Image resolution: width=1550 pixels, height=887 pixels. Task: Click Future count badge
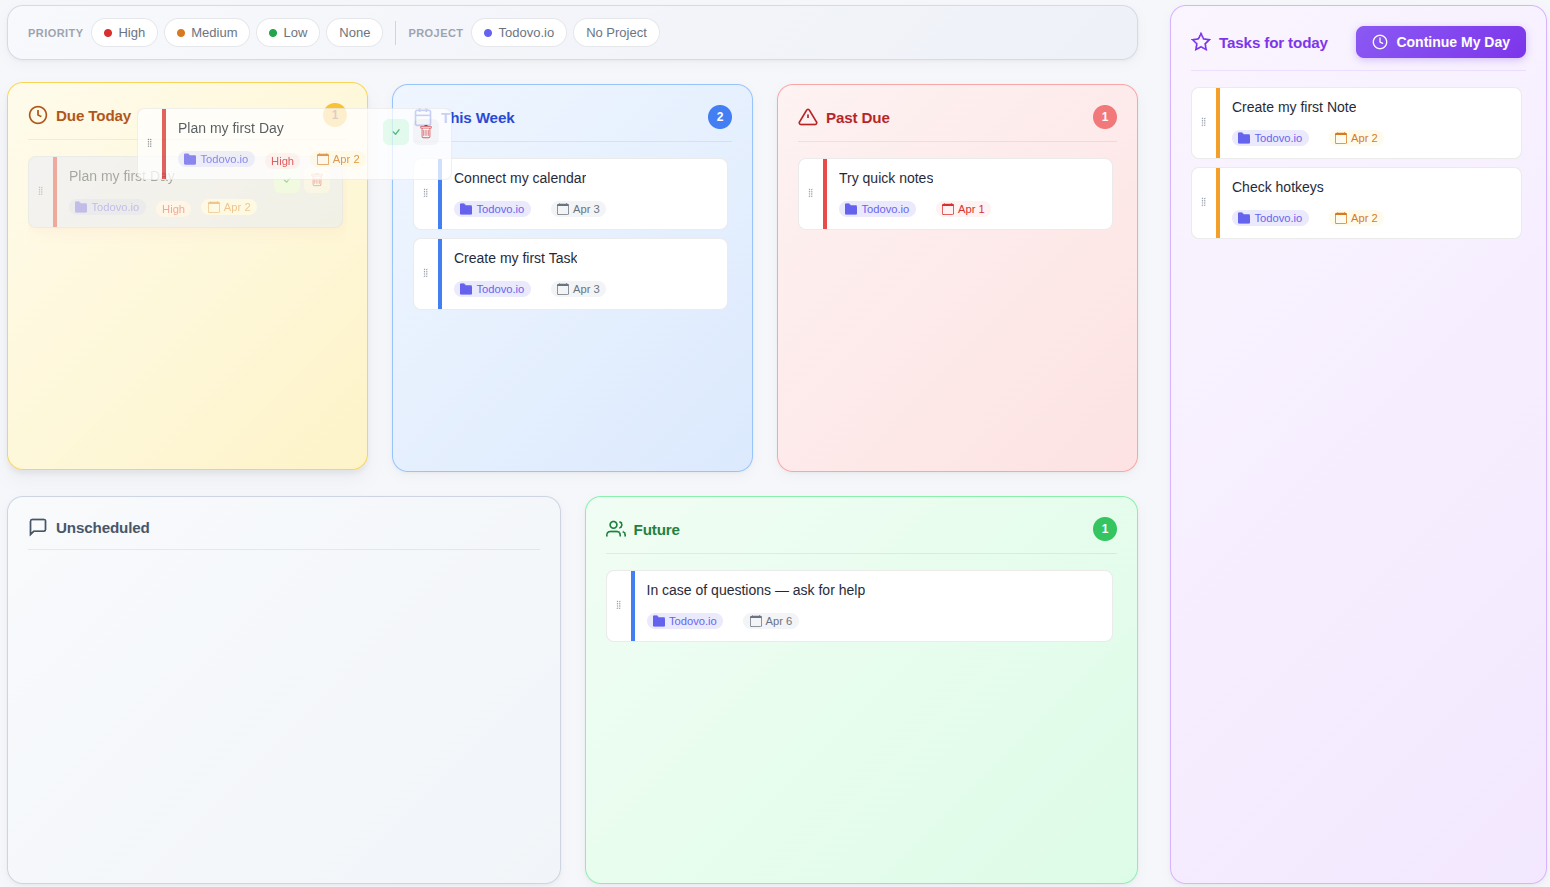click(x=1105, y=529)
